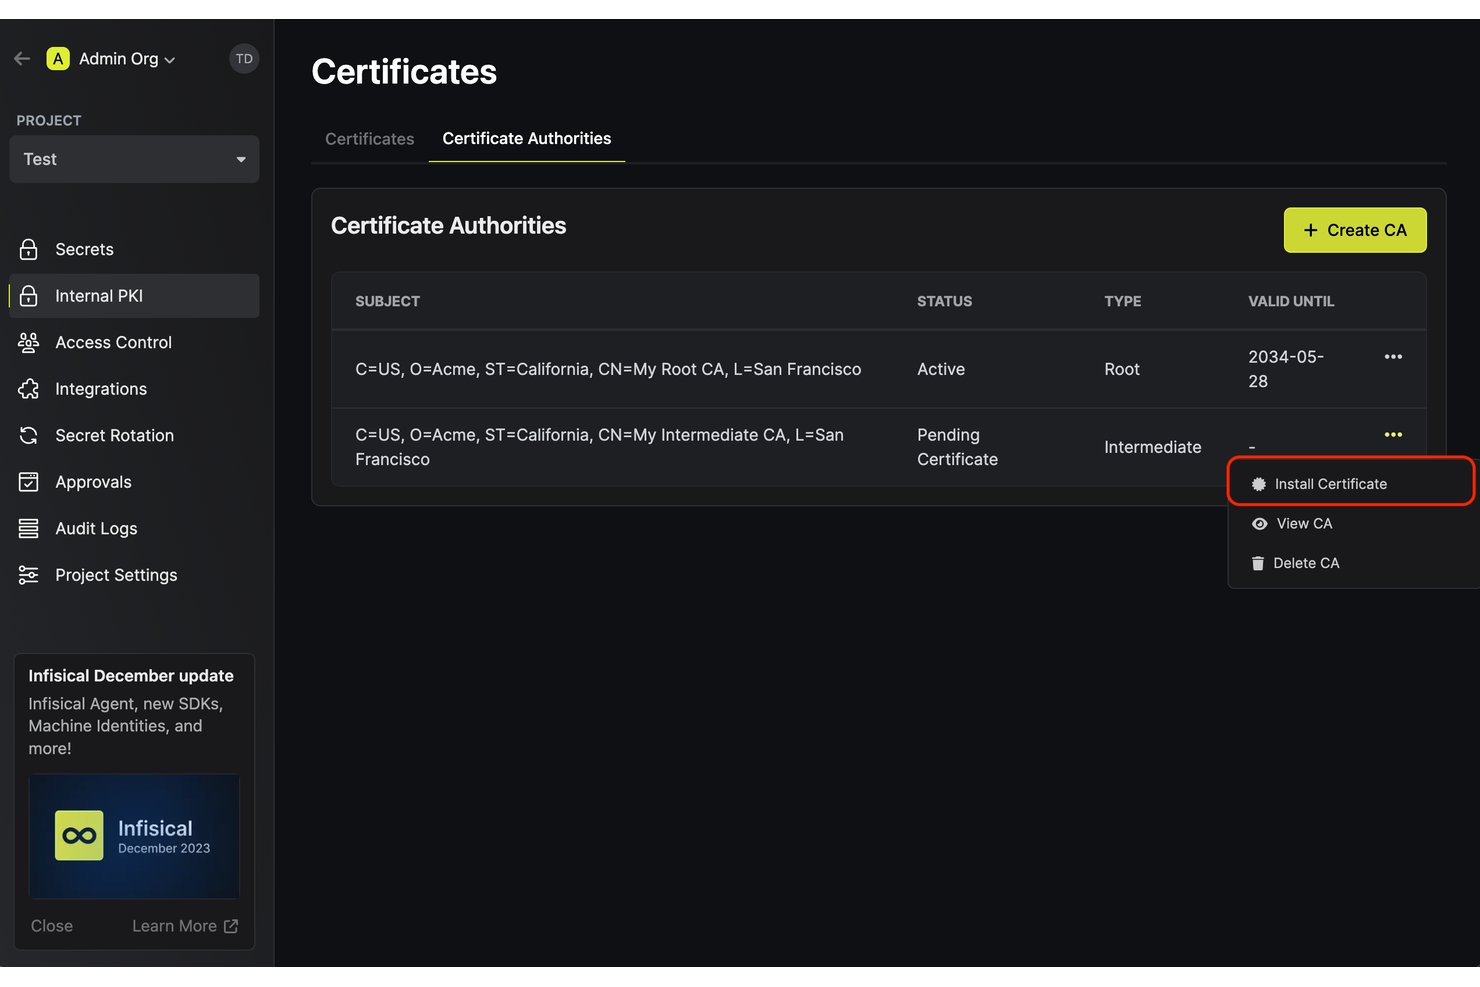This screenshot has width=1480, height=987.
Task: Click the yellow Admin Org logo icon
Action: (x=58, y=59)
